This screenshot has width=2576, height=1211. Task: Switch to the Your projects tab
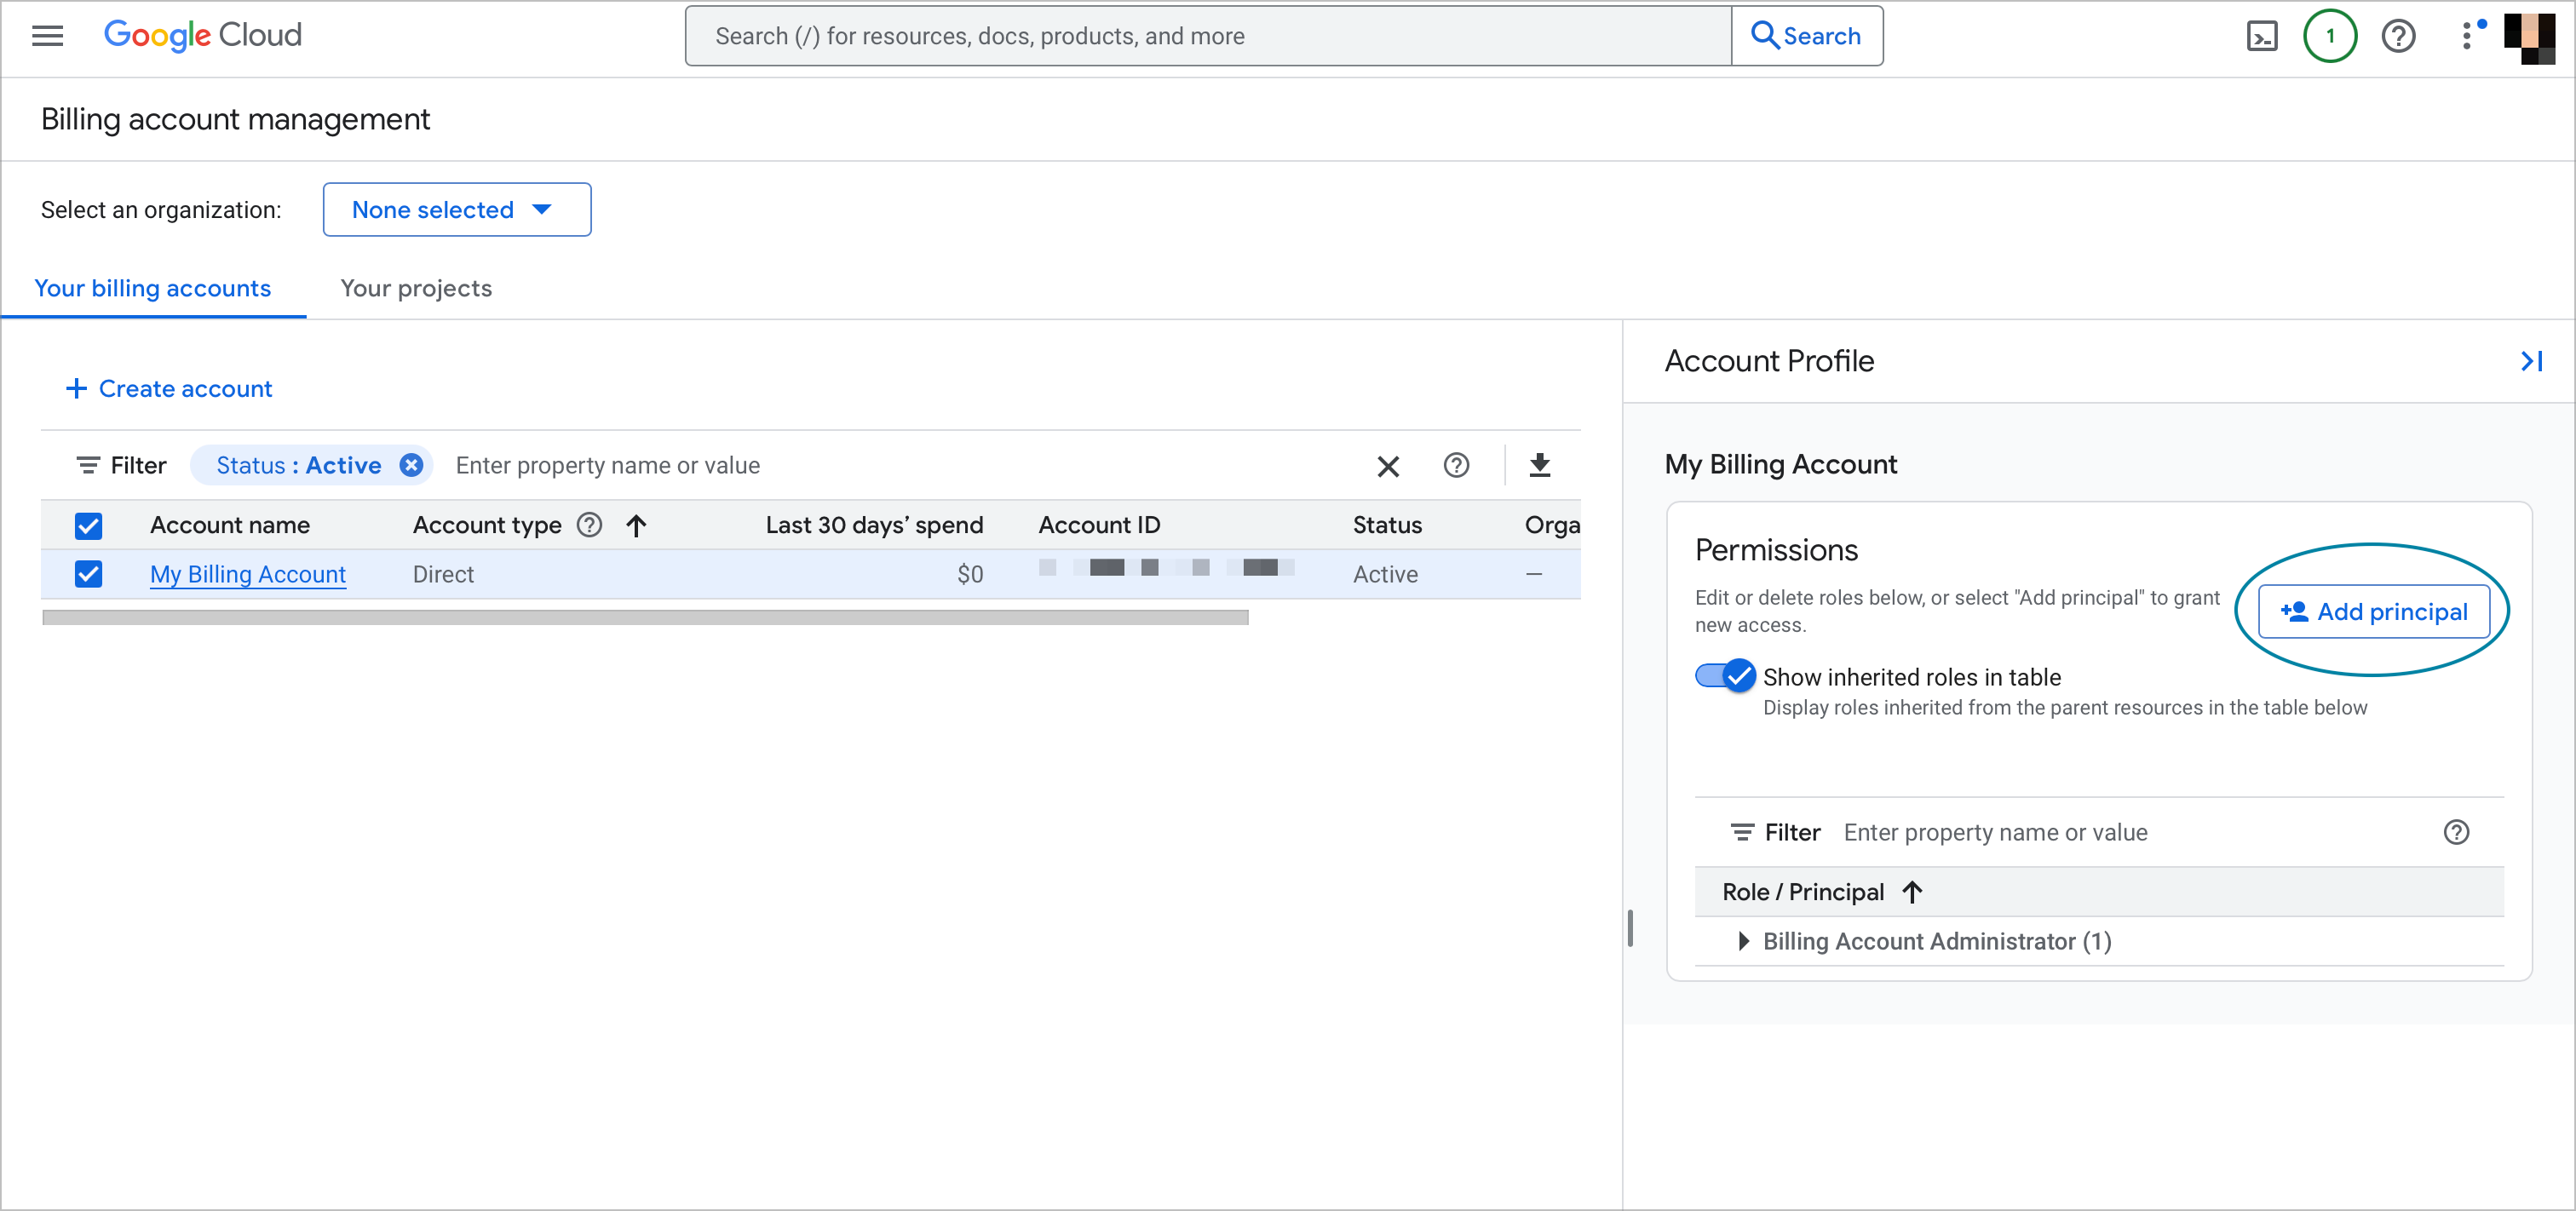click(x=416, y=288)
